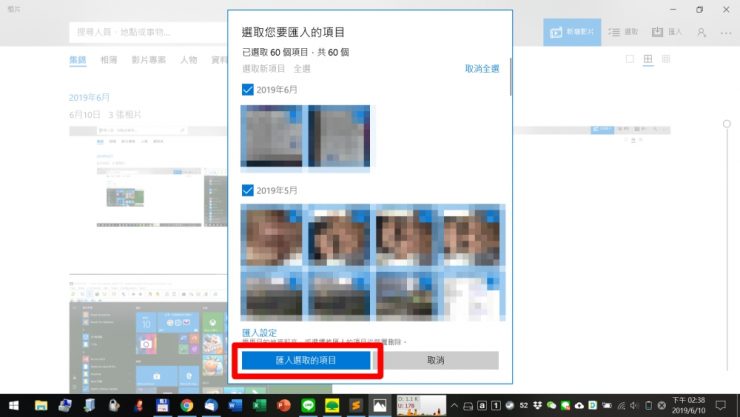
Task: Click the 新增影片 button in the toolbar
Action: coord(572,32)
